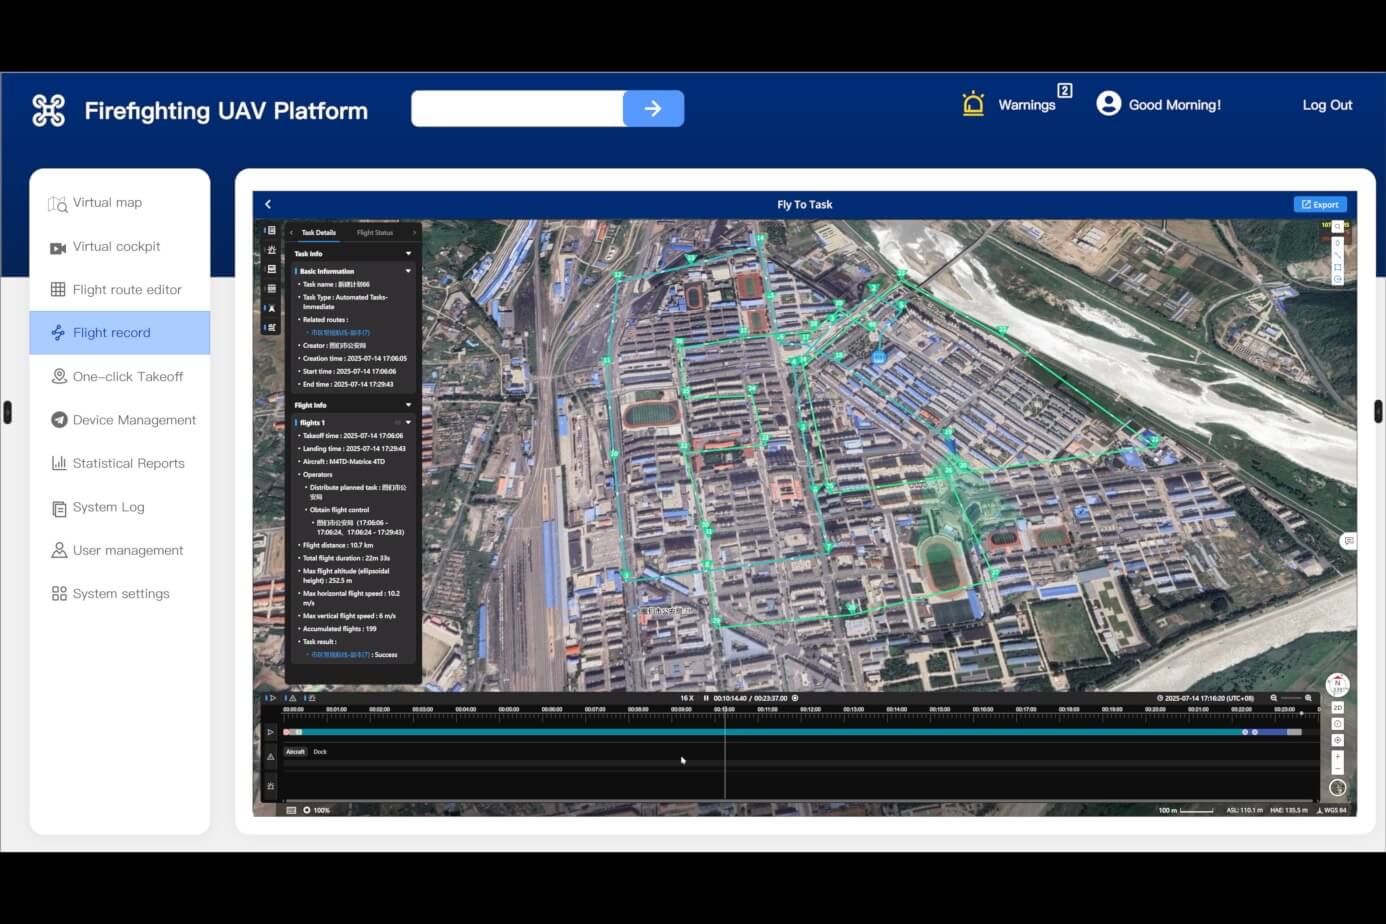Click the drone logo icon in header
The image size is (1386, 924).
[48, 110]
